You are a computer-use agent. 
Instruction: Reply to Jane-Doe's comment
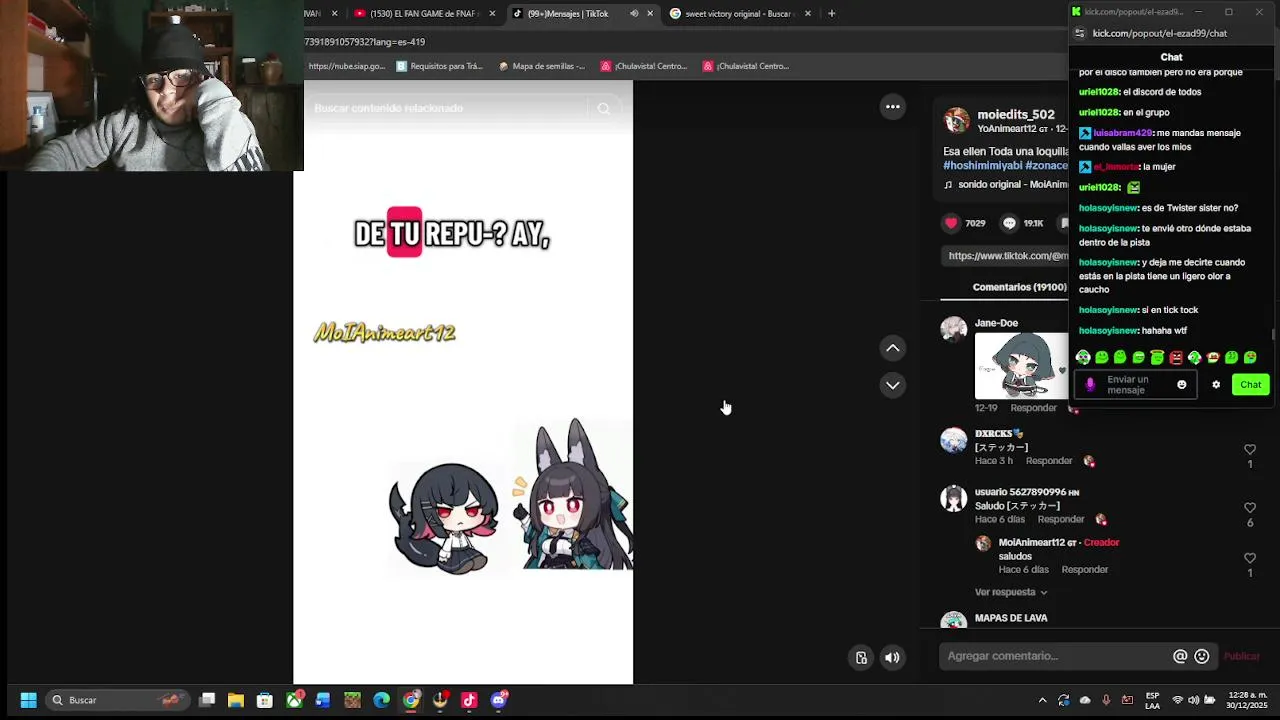click(1033, 408)
